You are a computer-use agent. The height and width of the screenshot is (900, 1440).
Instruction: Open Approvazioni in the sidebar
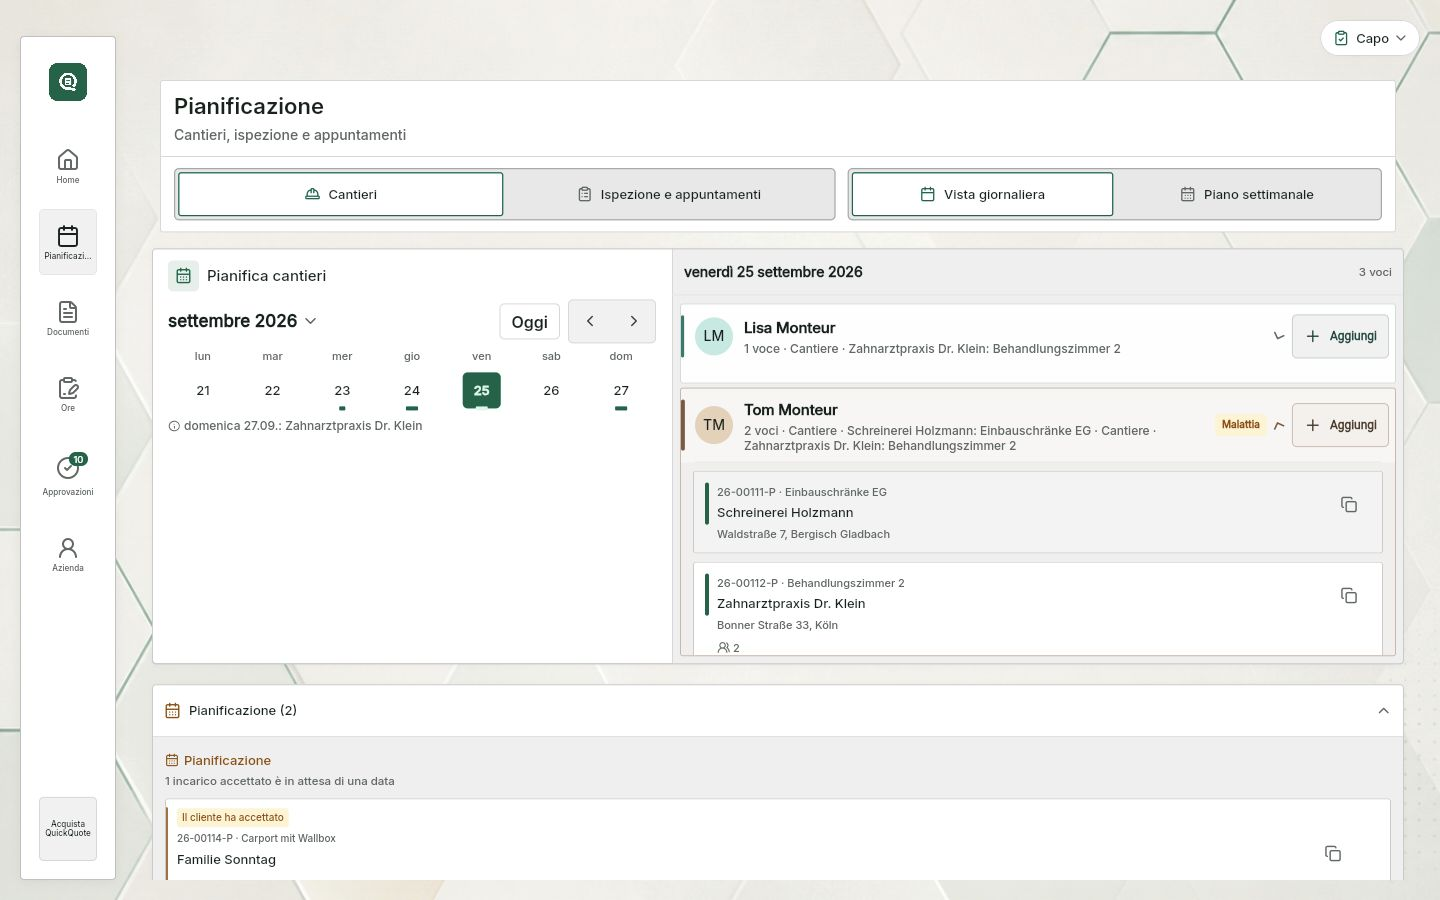[x=68, y=474]
